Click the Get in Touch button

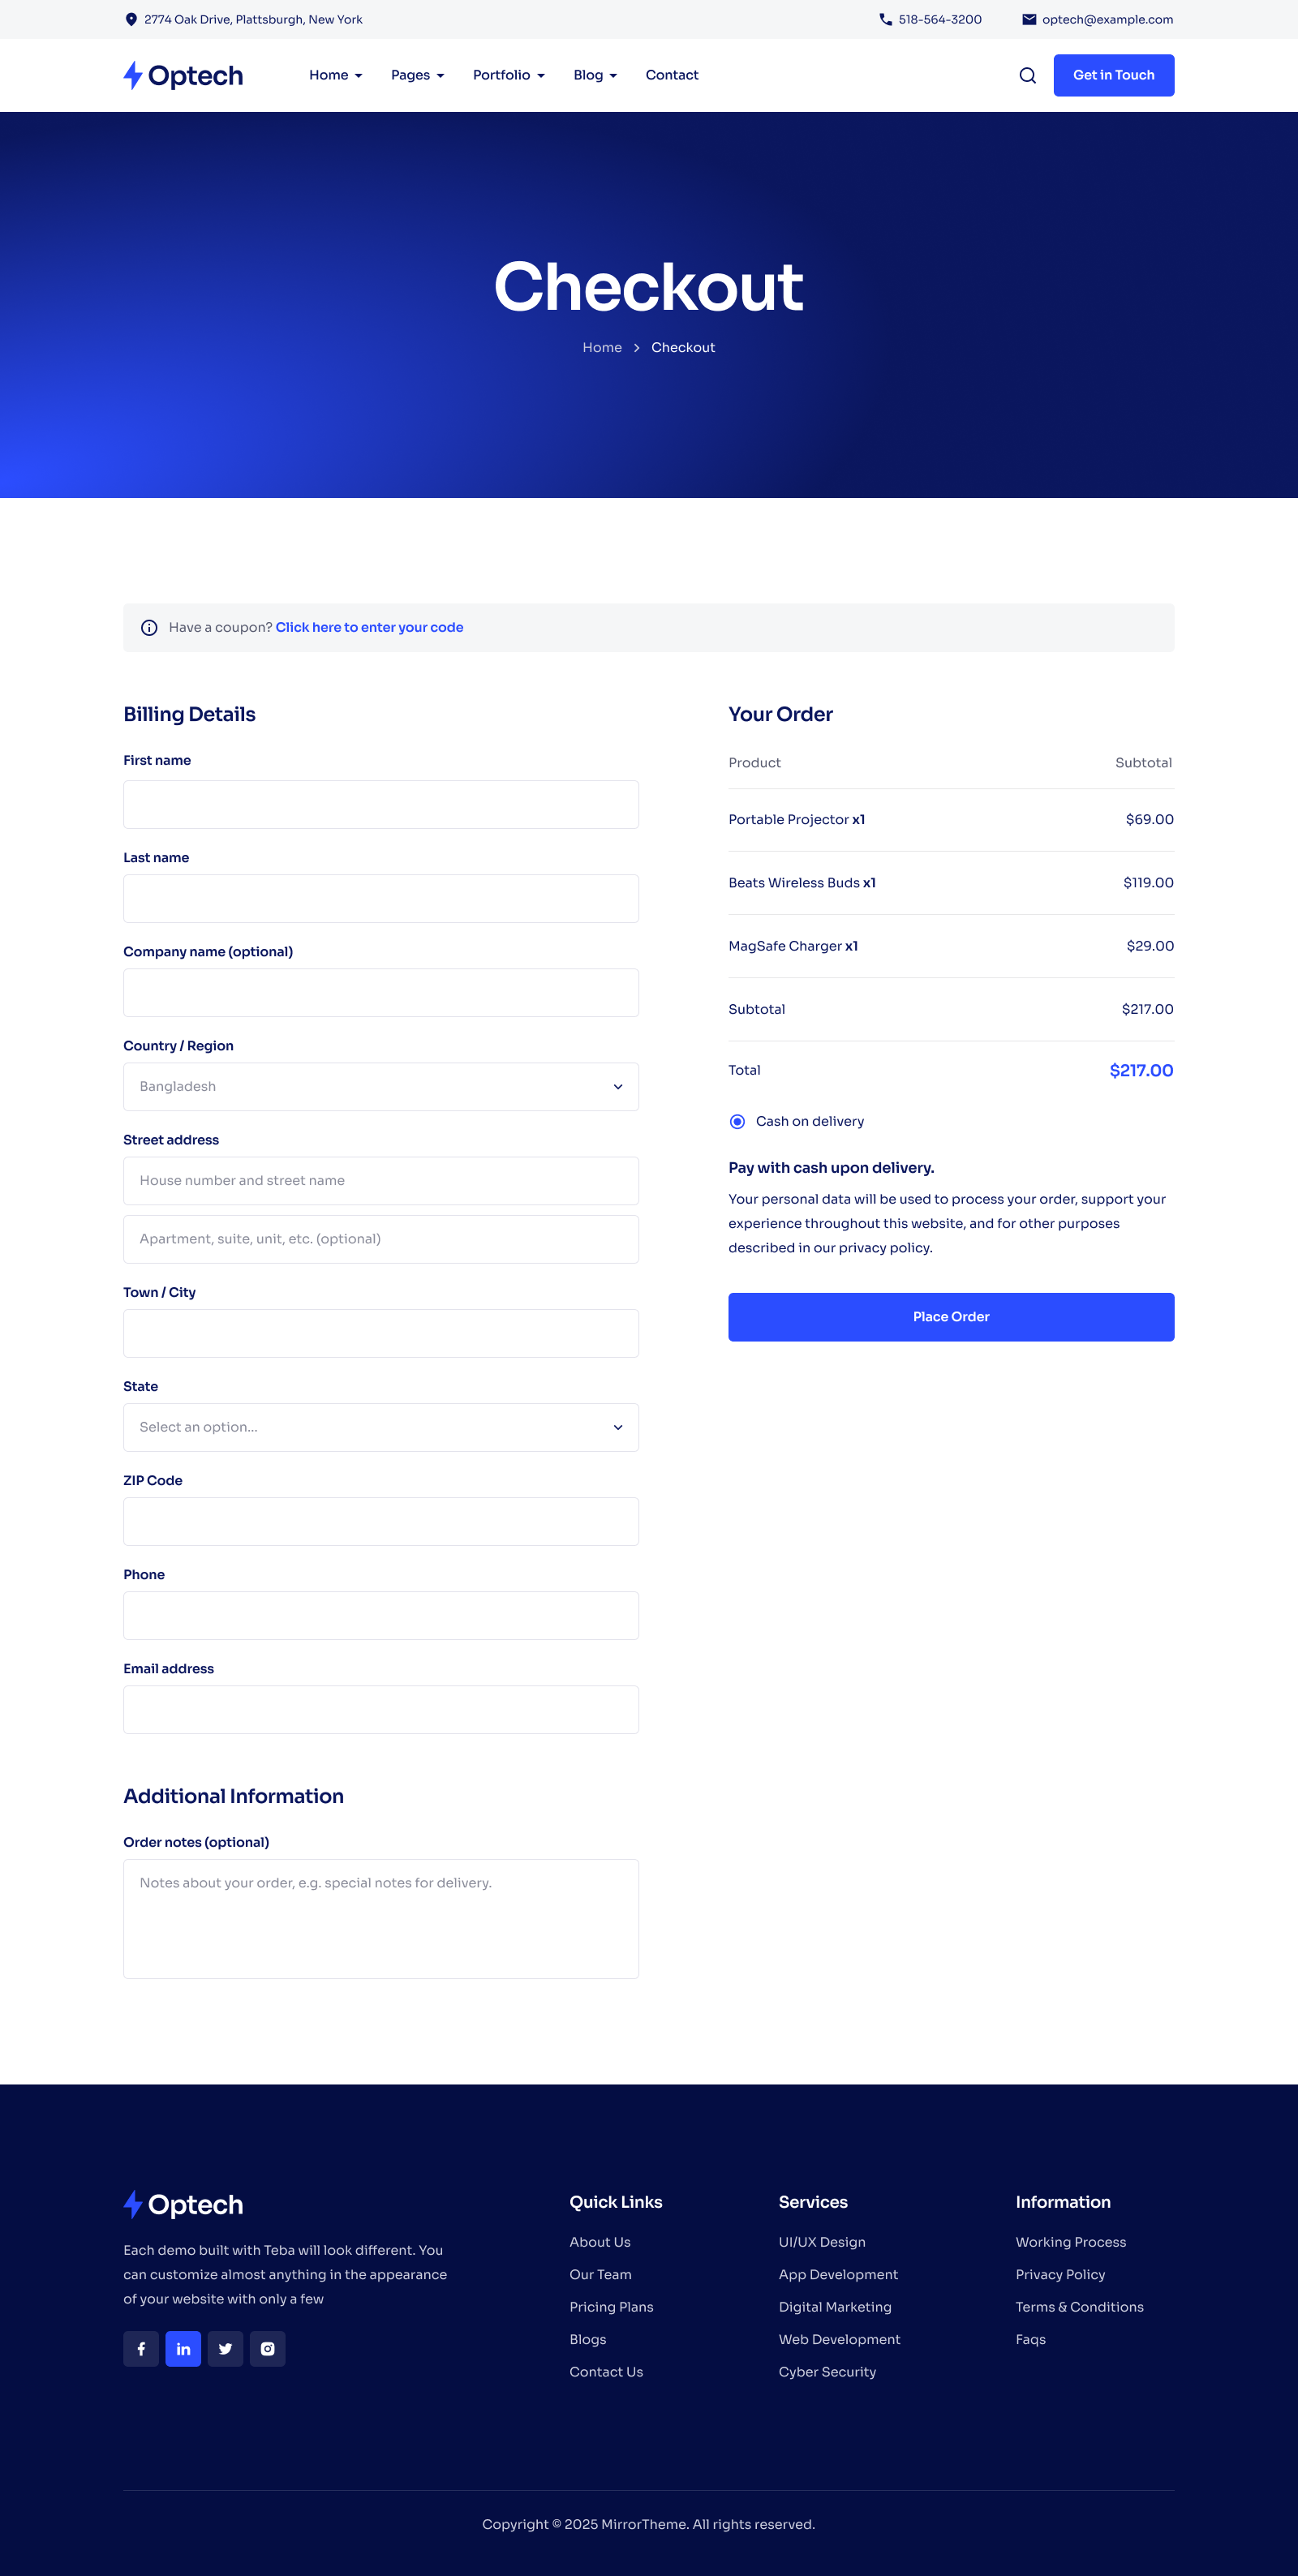[1113, 75]
